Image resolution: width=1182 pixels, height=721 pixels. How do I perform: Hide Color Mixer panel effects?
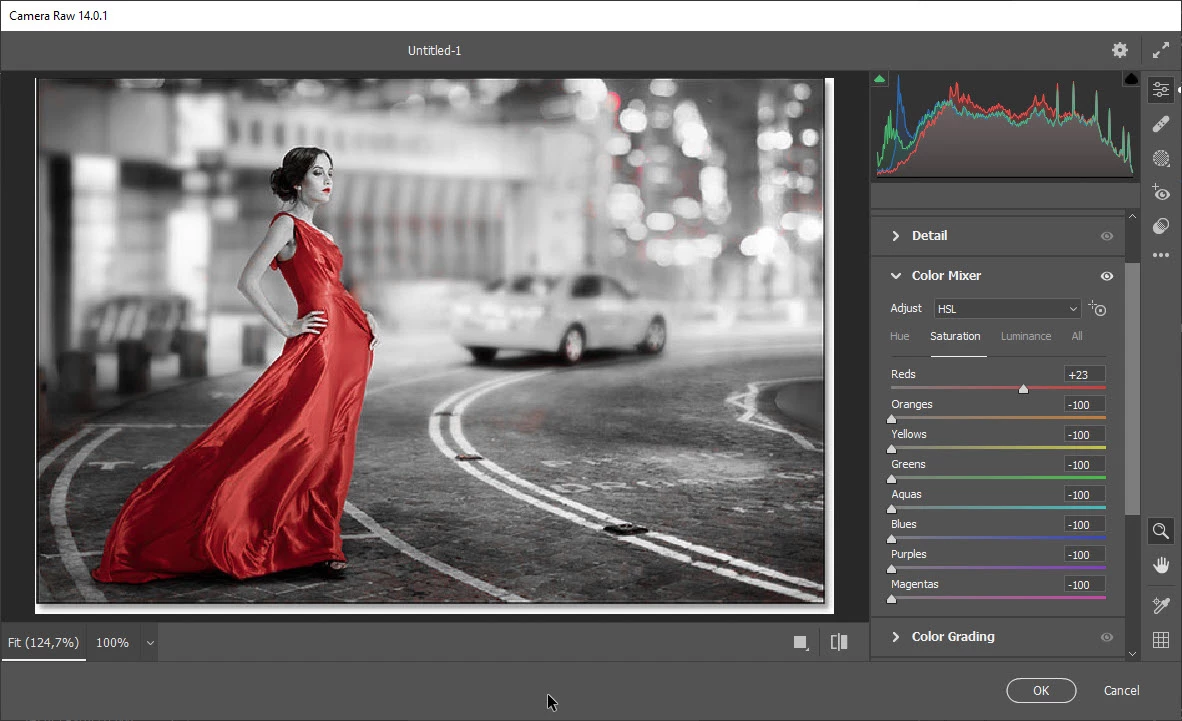click(x=1107, y=276)
